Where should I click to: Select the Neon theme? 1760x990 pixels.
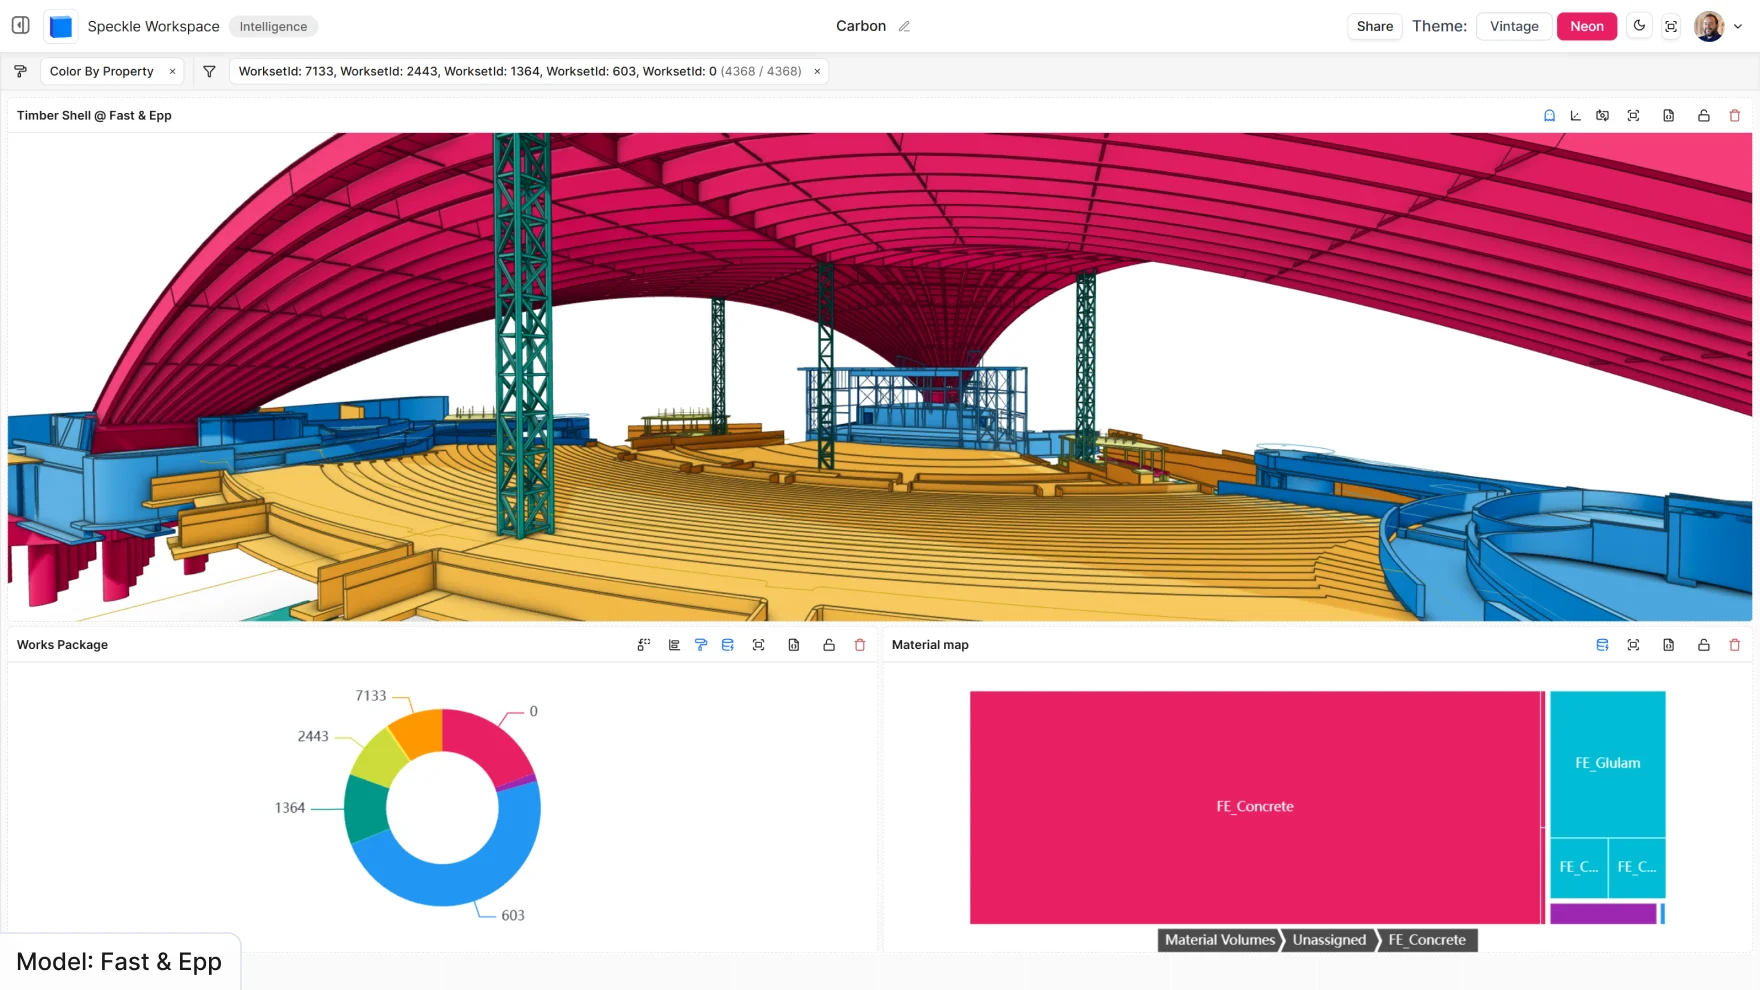[x=1586, y=27]
